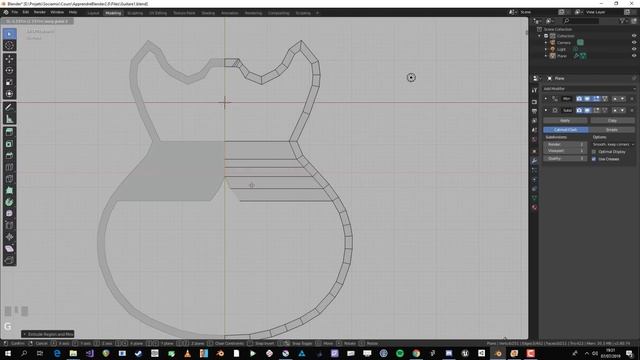Open the outliner filter dropdown
Image resolution: width=640 pixels, height=360 pixels.
[623, 20]
